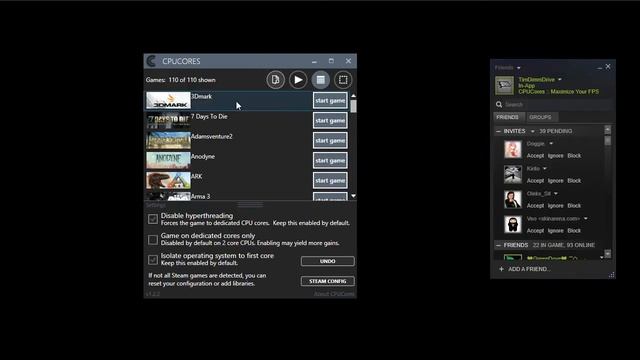
Task: Open the About CPUCores link
Action: (x=334, y=294)
